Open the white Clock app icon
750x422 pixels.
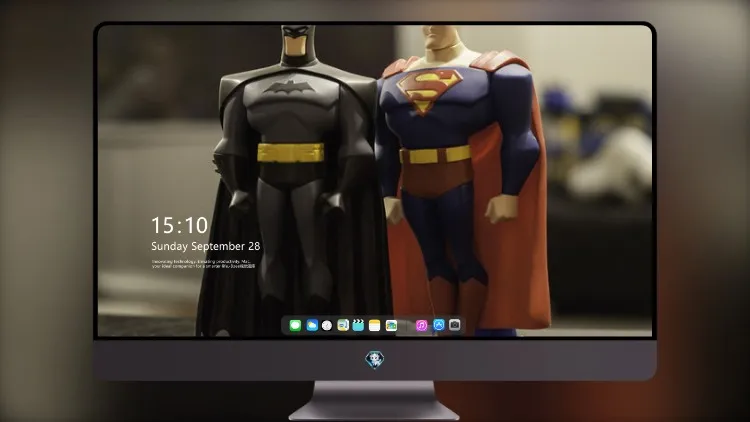point(327,325)
